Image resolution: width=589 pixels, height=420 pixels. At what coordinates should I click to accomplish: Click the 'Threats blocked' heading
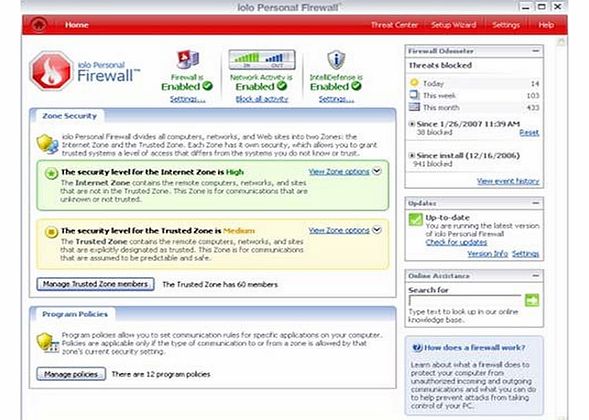click(440, 65)
